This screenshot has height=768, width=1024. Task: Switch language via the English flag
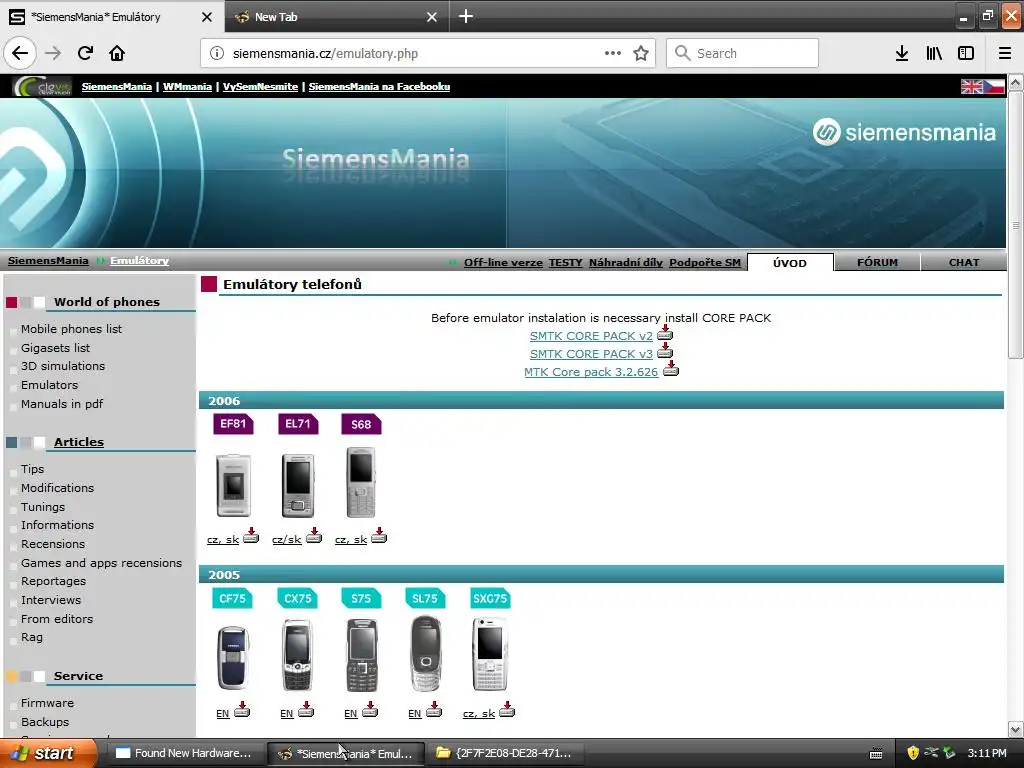(x=971, y=86)
